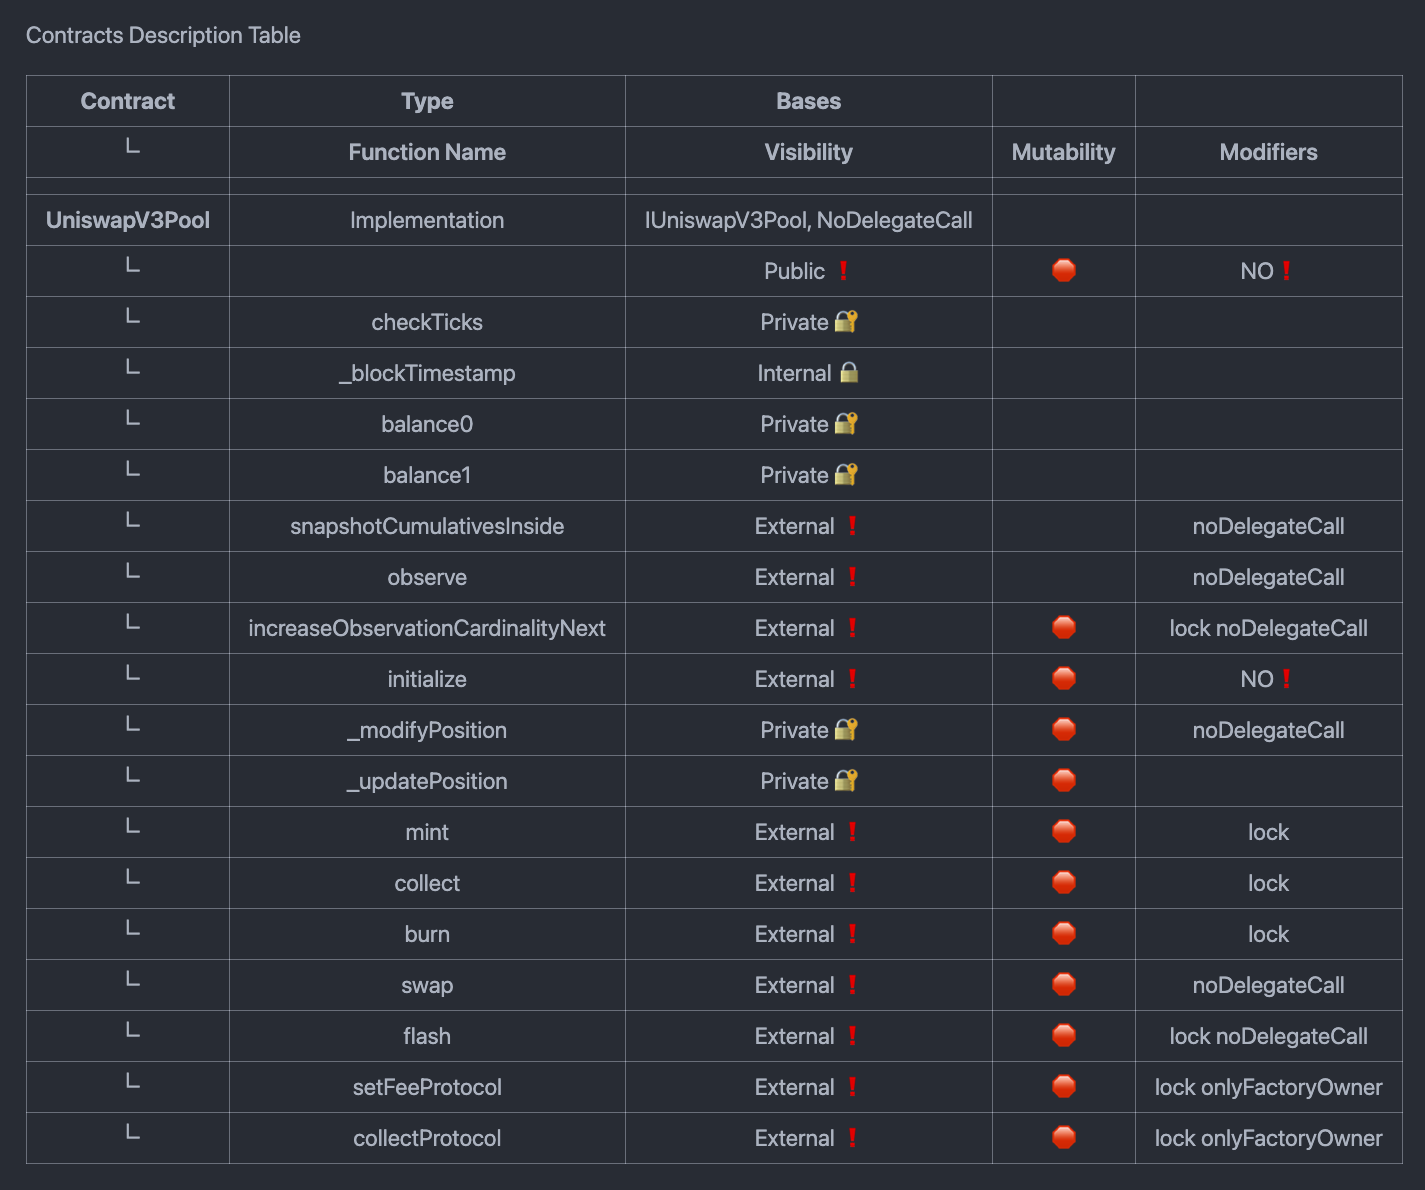Select the burn function name

(x=427, y=934)
